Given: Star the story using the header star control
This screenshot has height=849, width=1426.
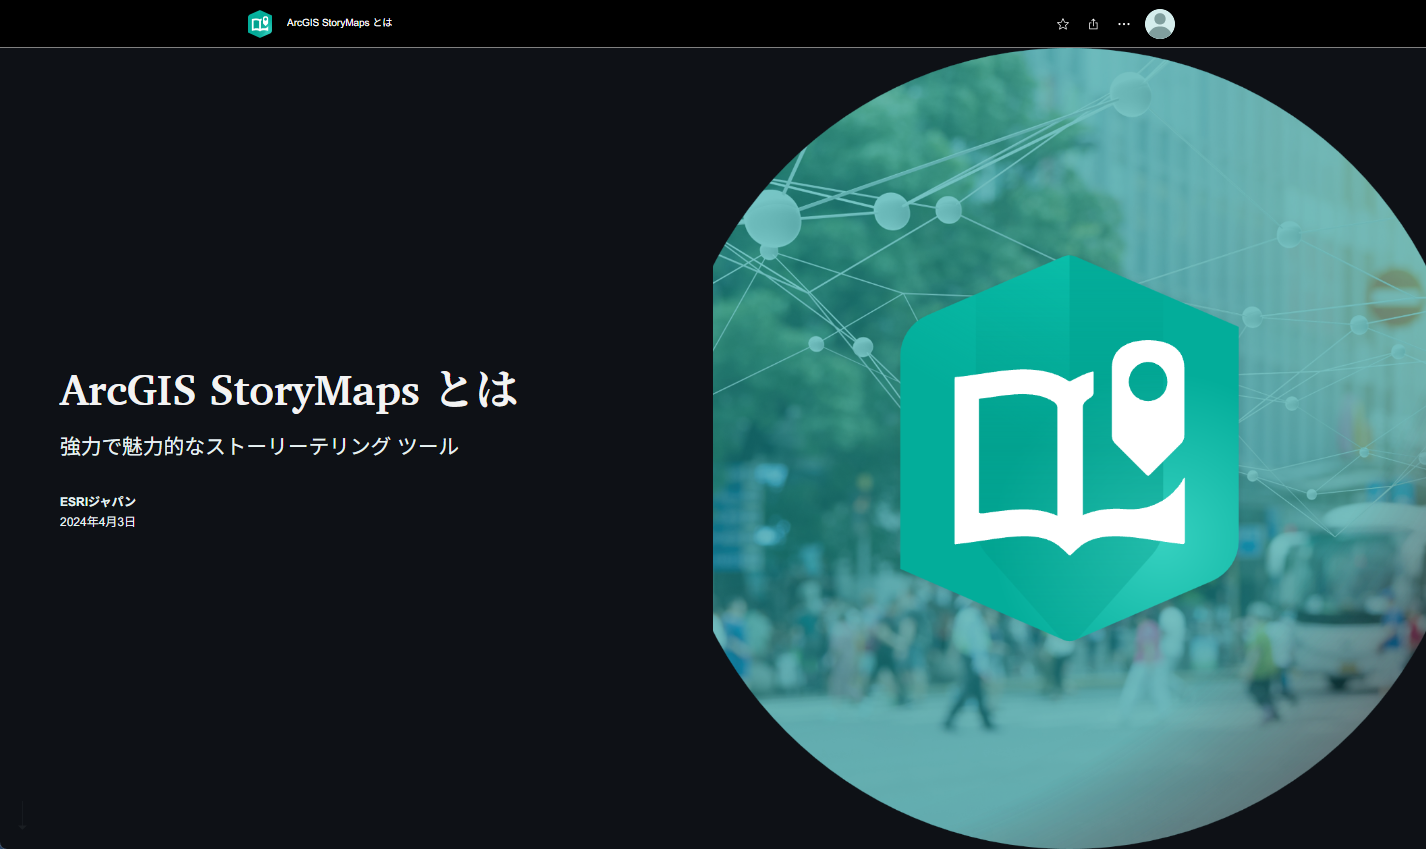Looking at the screenshot, I should coord(1061,23).
